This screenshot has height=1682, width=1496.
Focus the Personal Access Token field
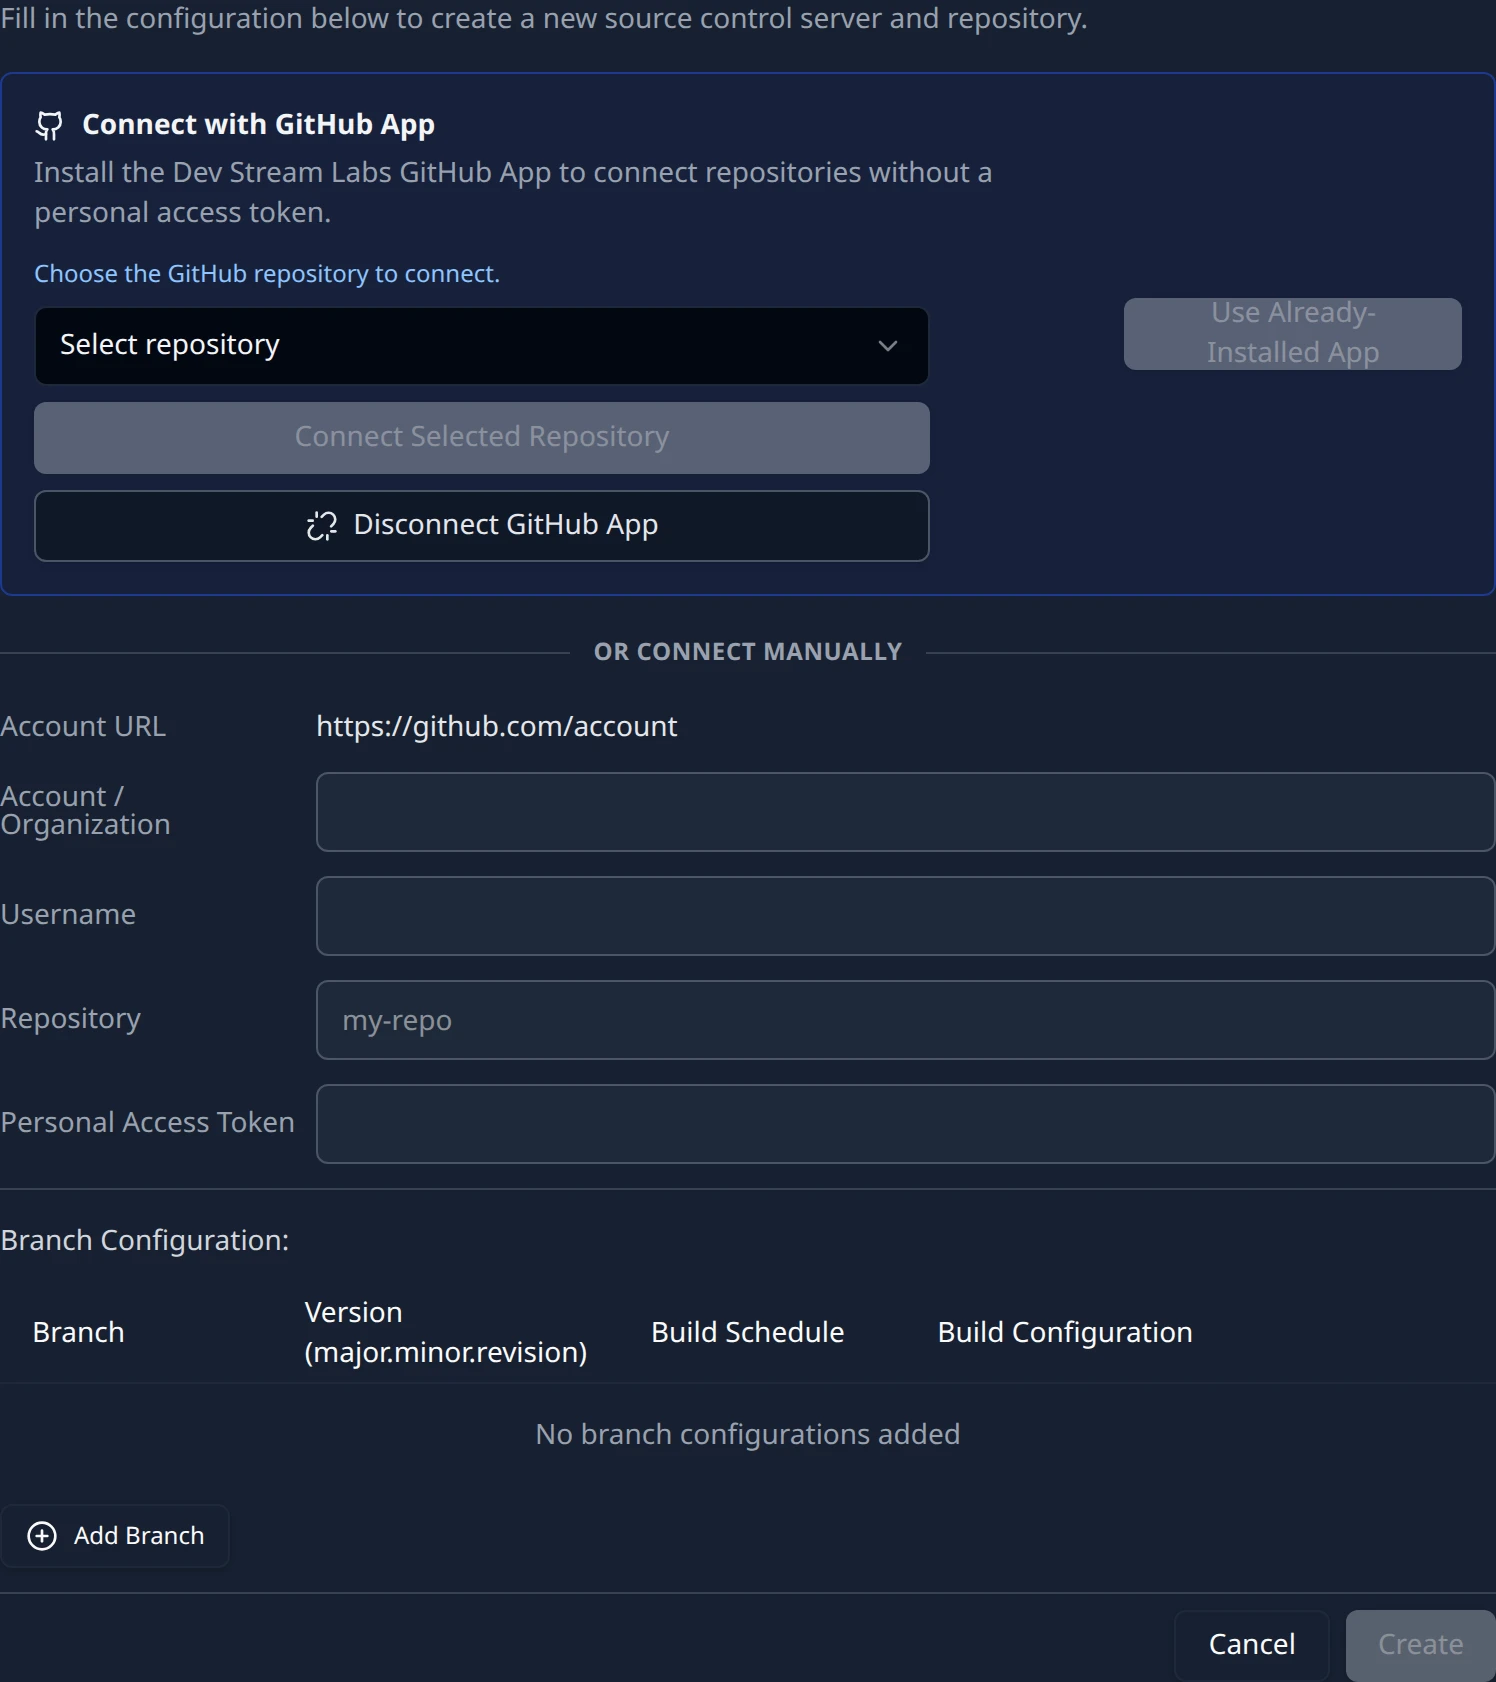tap(905, 1124)
